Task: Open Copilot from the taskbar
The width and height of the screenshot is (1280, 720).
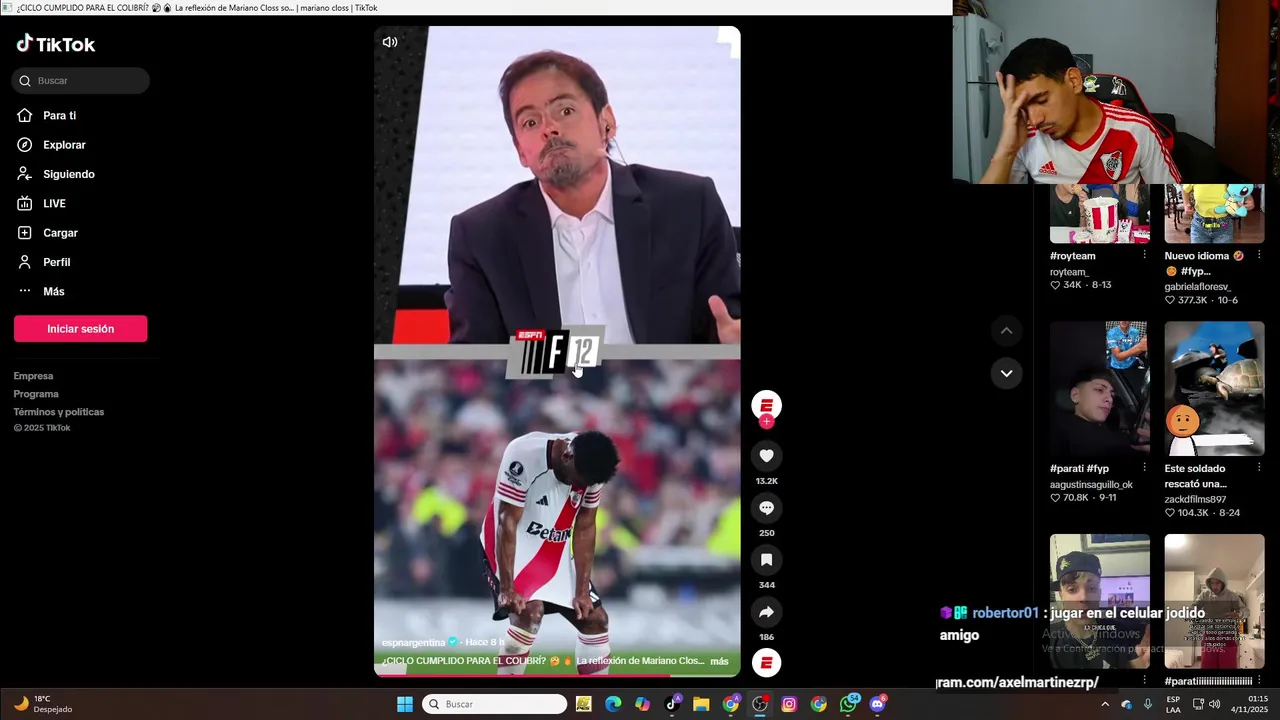Action: coord(642,704)
